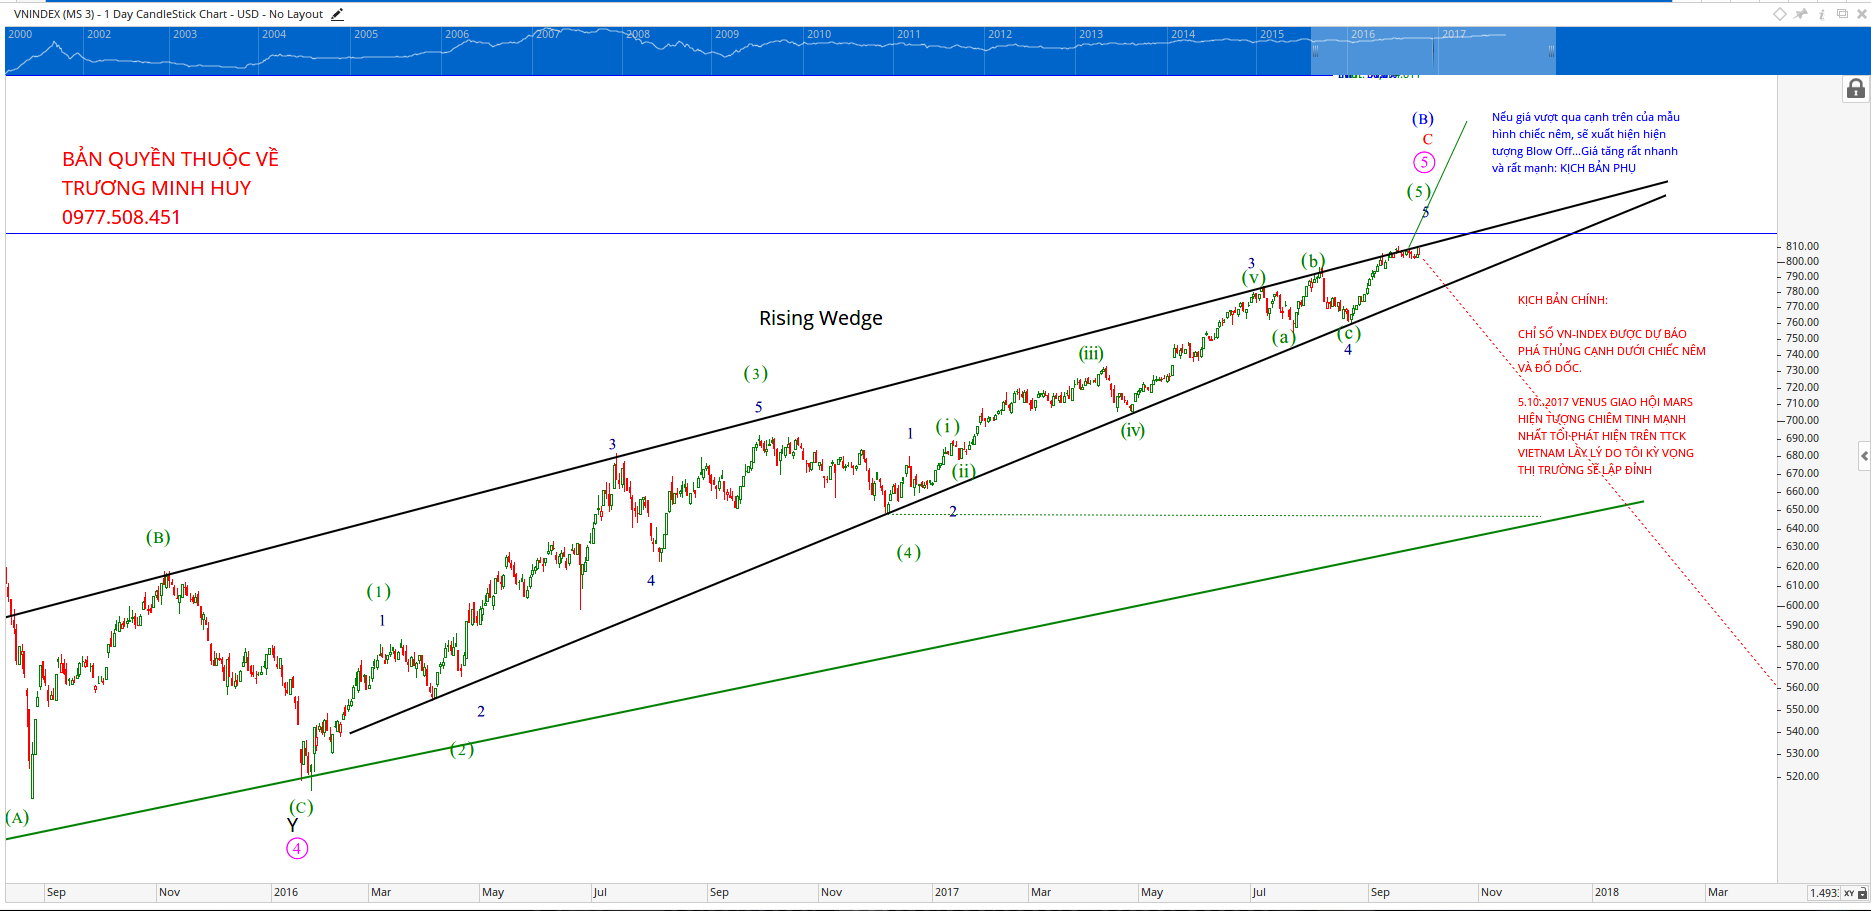The width and height of the screenshot is (1871, 911).
Task: Click the 2017 label on bottom time axis
Action: pyautogui.click(x=946, y=892)
